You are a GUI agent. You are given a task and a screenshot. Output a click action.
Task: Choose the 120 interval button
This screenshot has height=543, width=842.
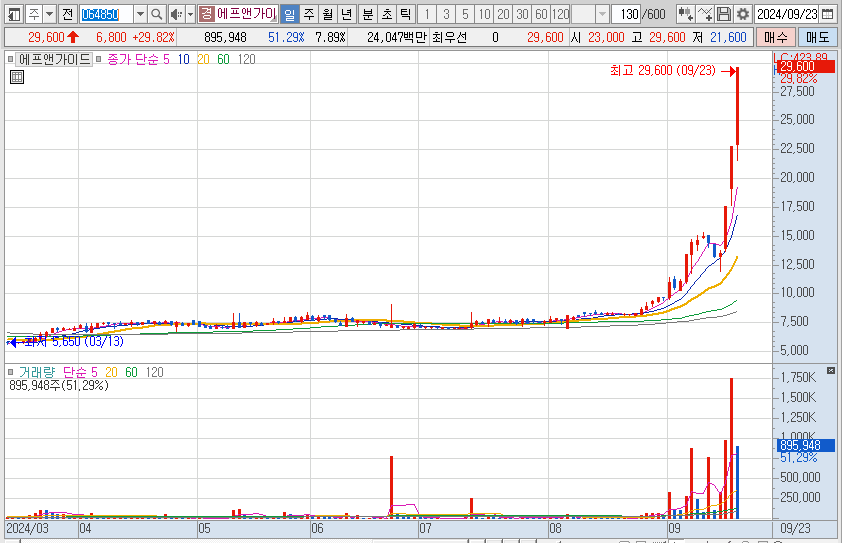(x=561, y=14)
